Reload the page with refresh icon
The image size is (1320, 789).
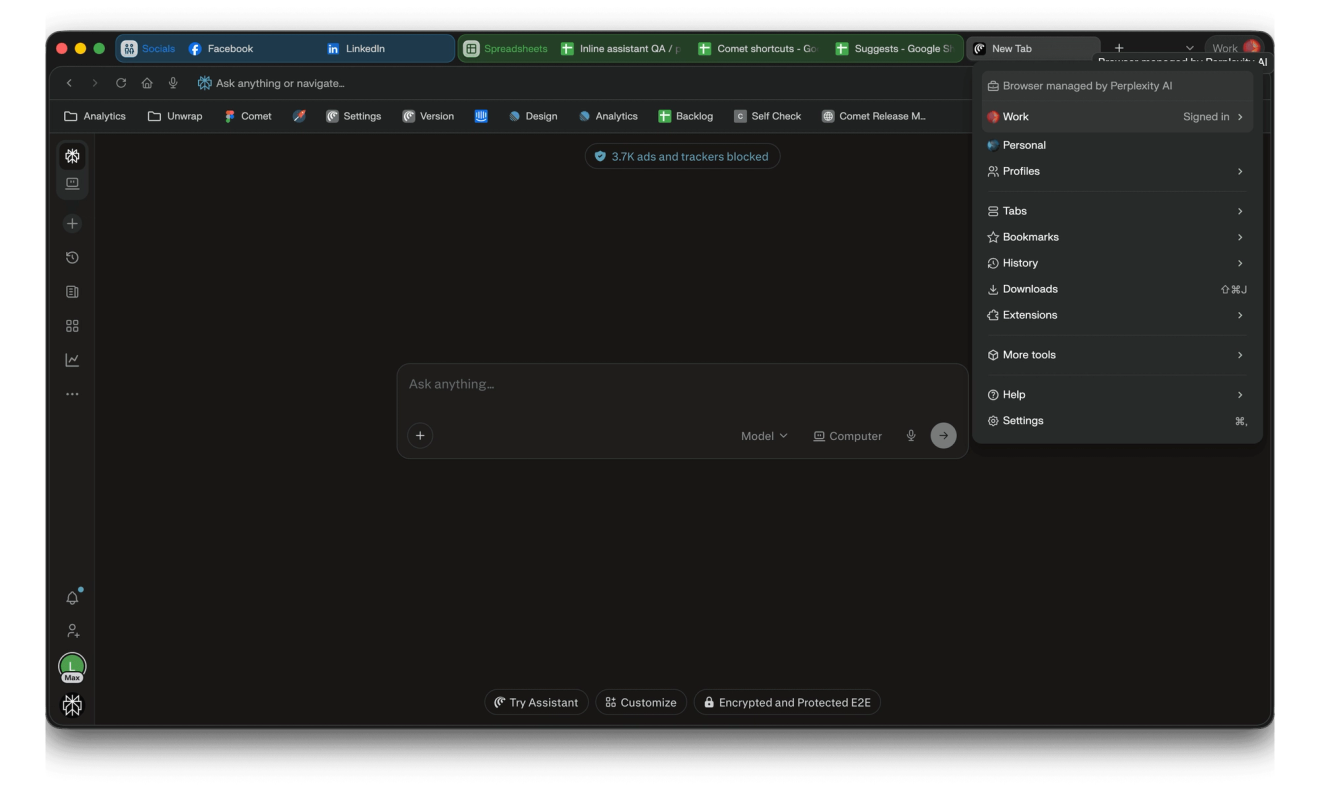coord(121,83)
